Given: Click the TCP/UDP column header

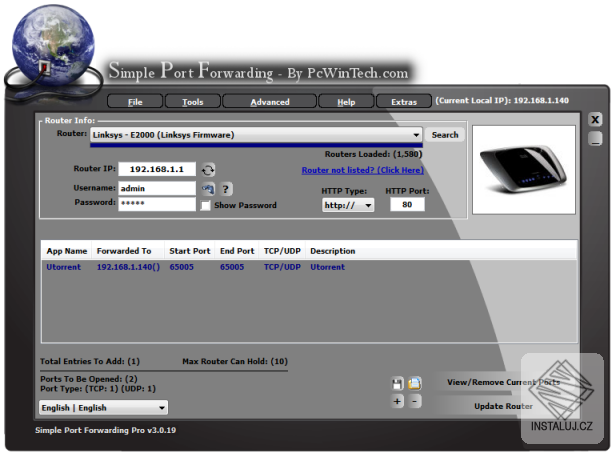Looking at the screenshot, I should (282, 251).
